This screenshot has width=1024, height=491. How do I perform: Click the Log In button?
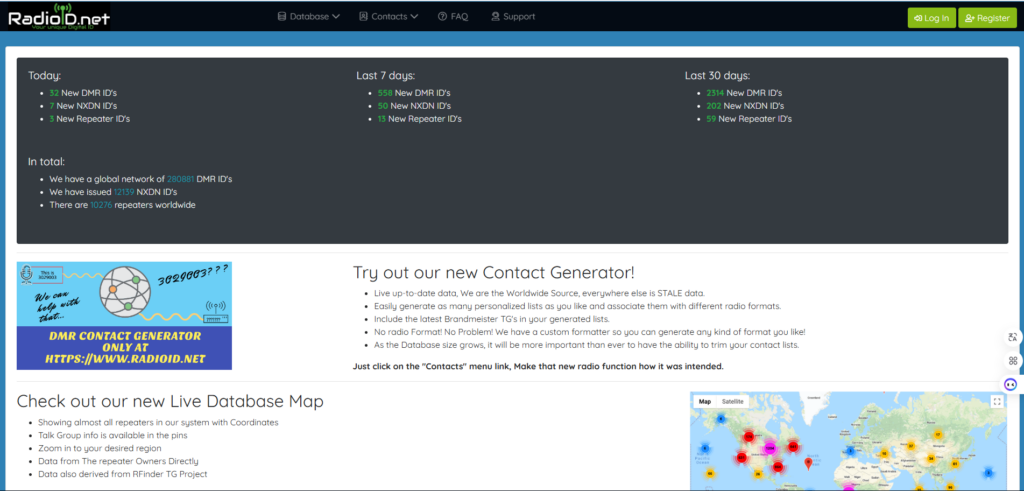(x=931, y=18)
